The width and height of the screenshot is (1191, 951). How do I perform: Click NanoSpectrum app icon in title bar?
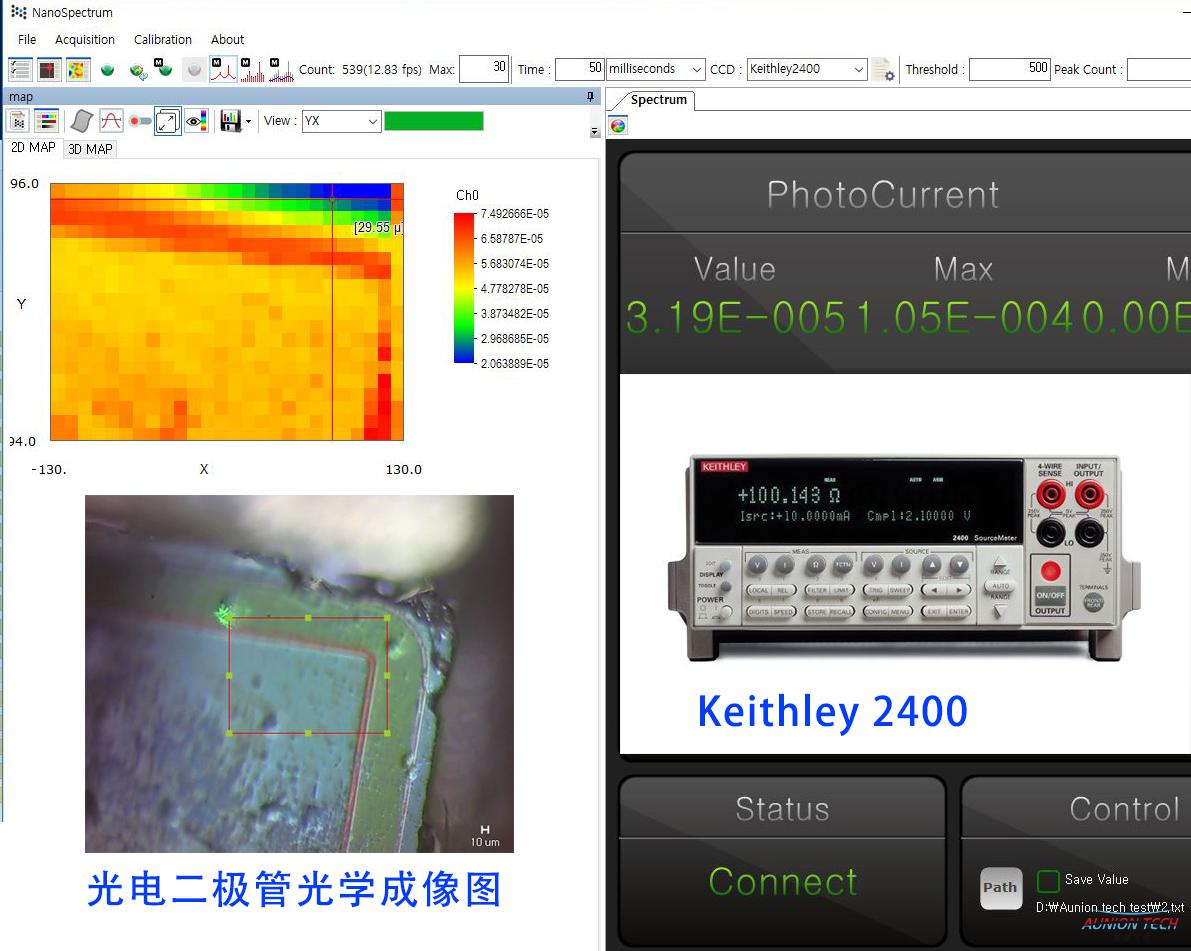(x=18, y=12)
